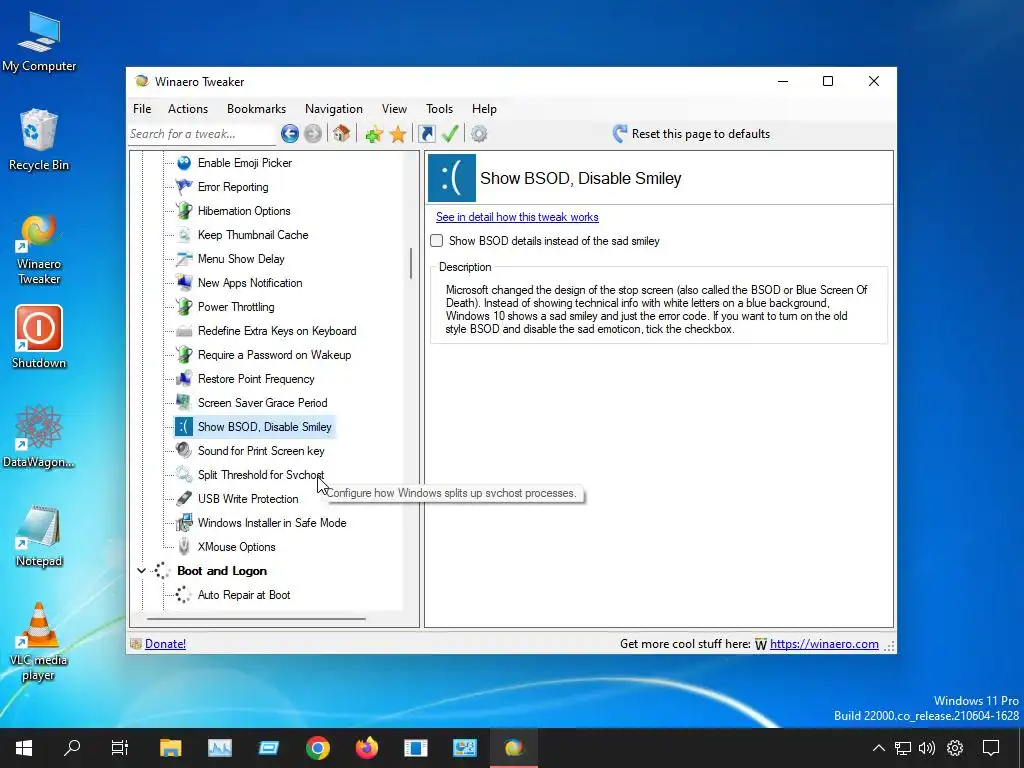Open settings via gray gear toolbar icon
This screenshot has width=1024, height=768.
pos(479,134)
